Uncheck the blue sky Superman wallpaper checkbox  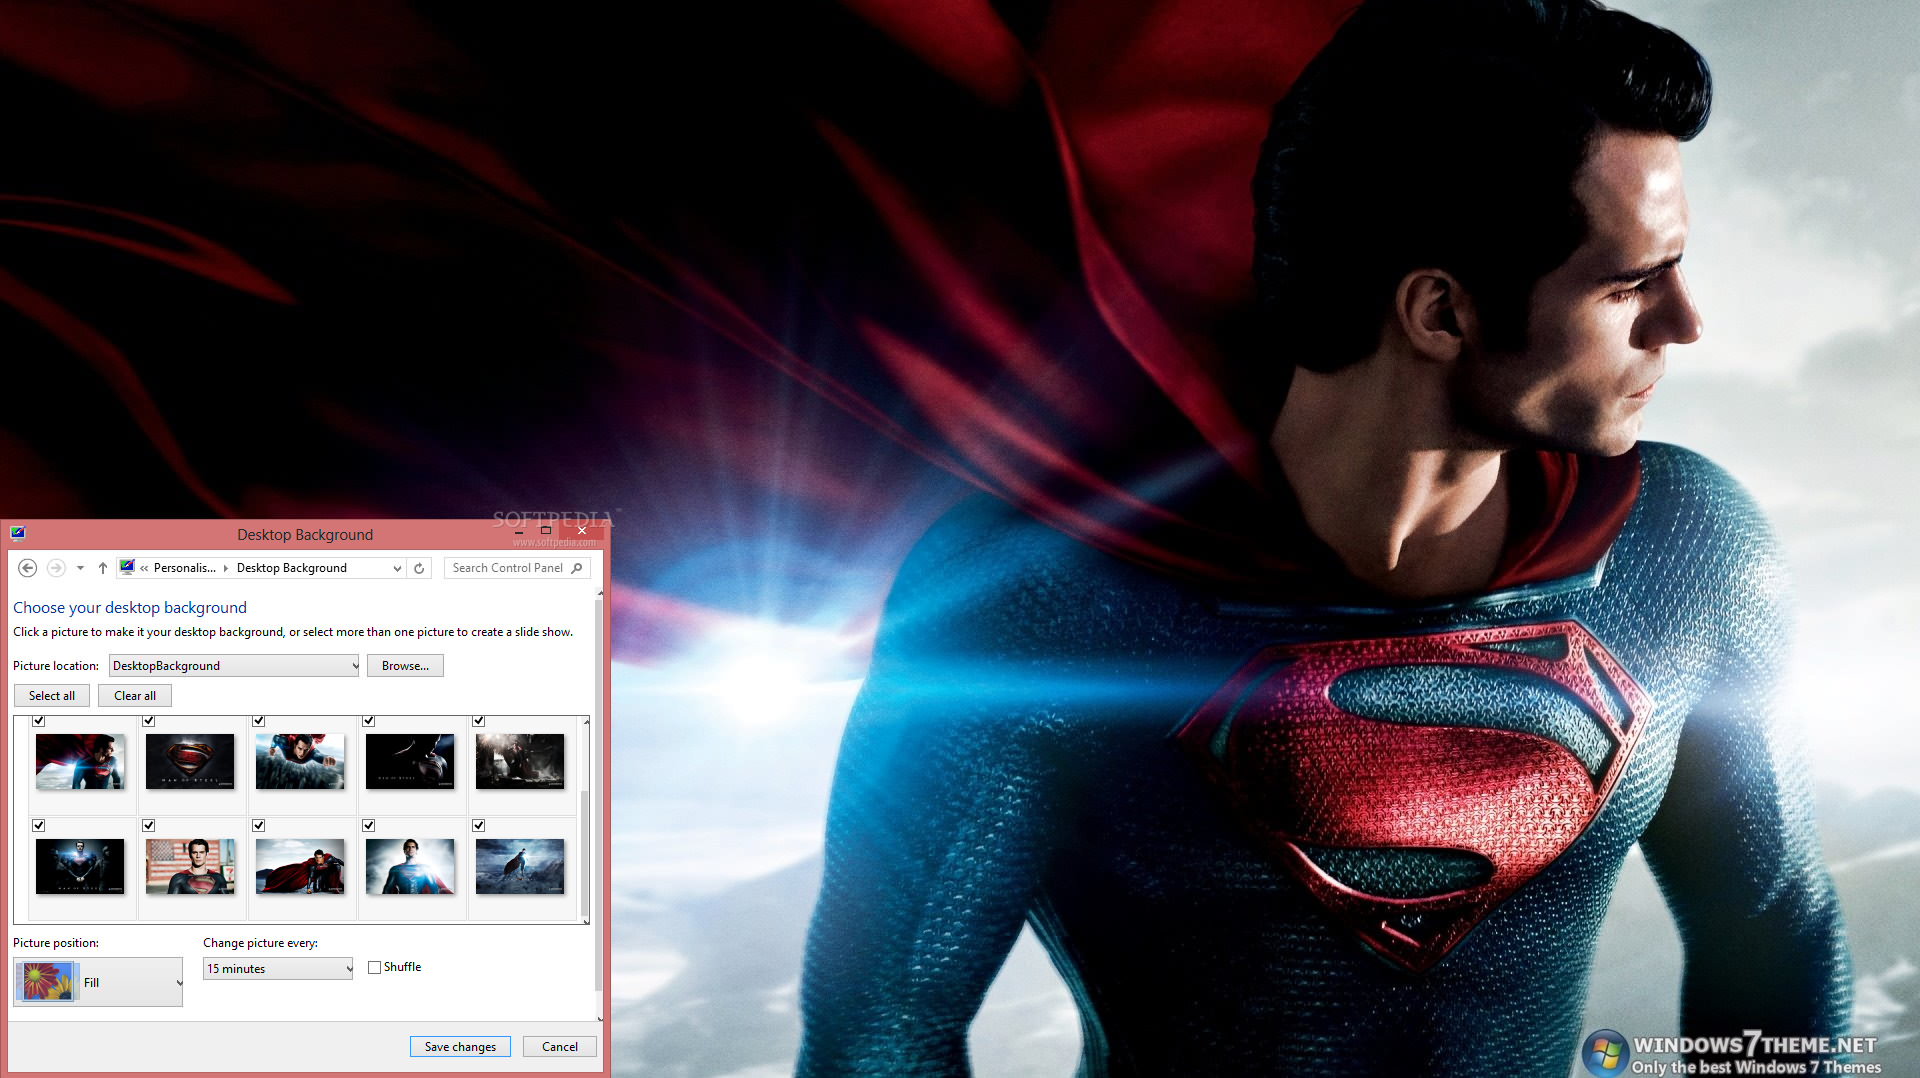pos(369,826)
